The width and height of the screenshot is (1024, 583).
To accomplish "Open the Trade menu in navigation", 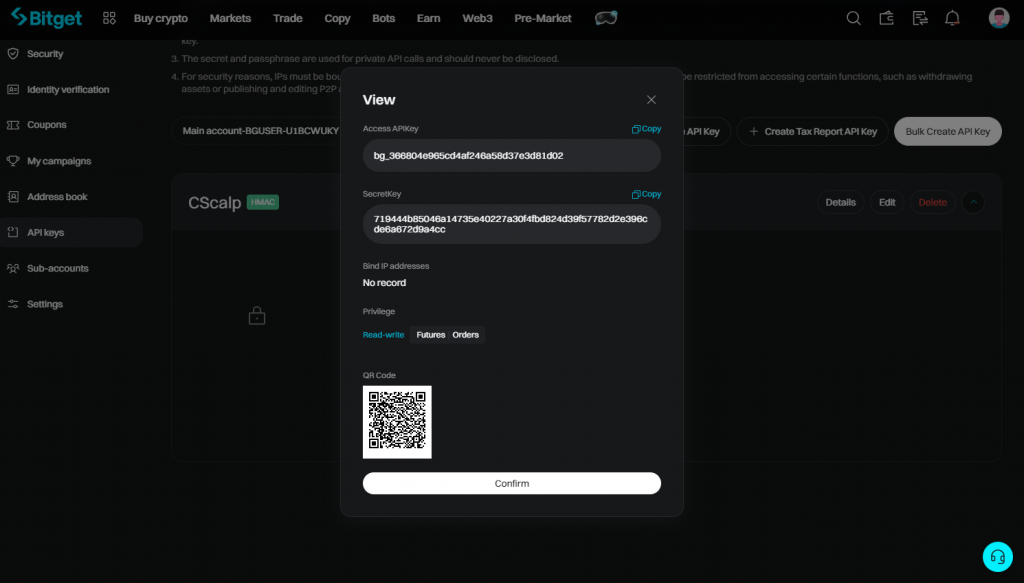I will [x=288, y=18].
